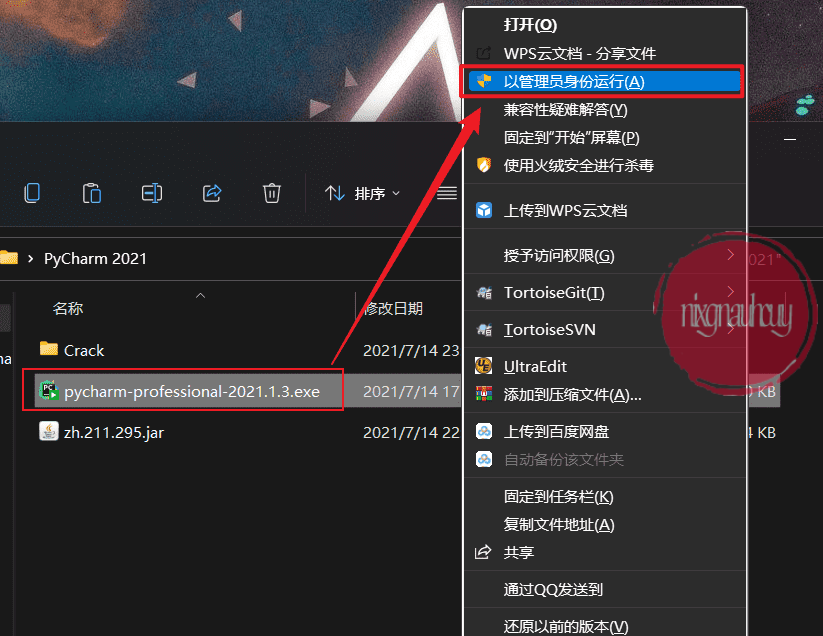Select pycharm-professional-2021.1.3.exe file
This screenshot has width=823, height=636.
click(192, 391)
